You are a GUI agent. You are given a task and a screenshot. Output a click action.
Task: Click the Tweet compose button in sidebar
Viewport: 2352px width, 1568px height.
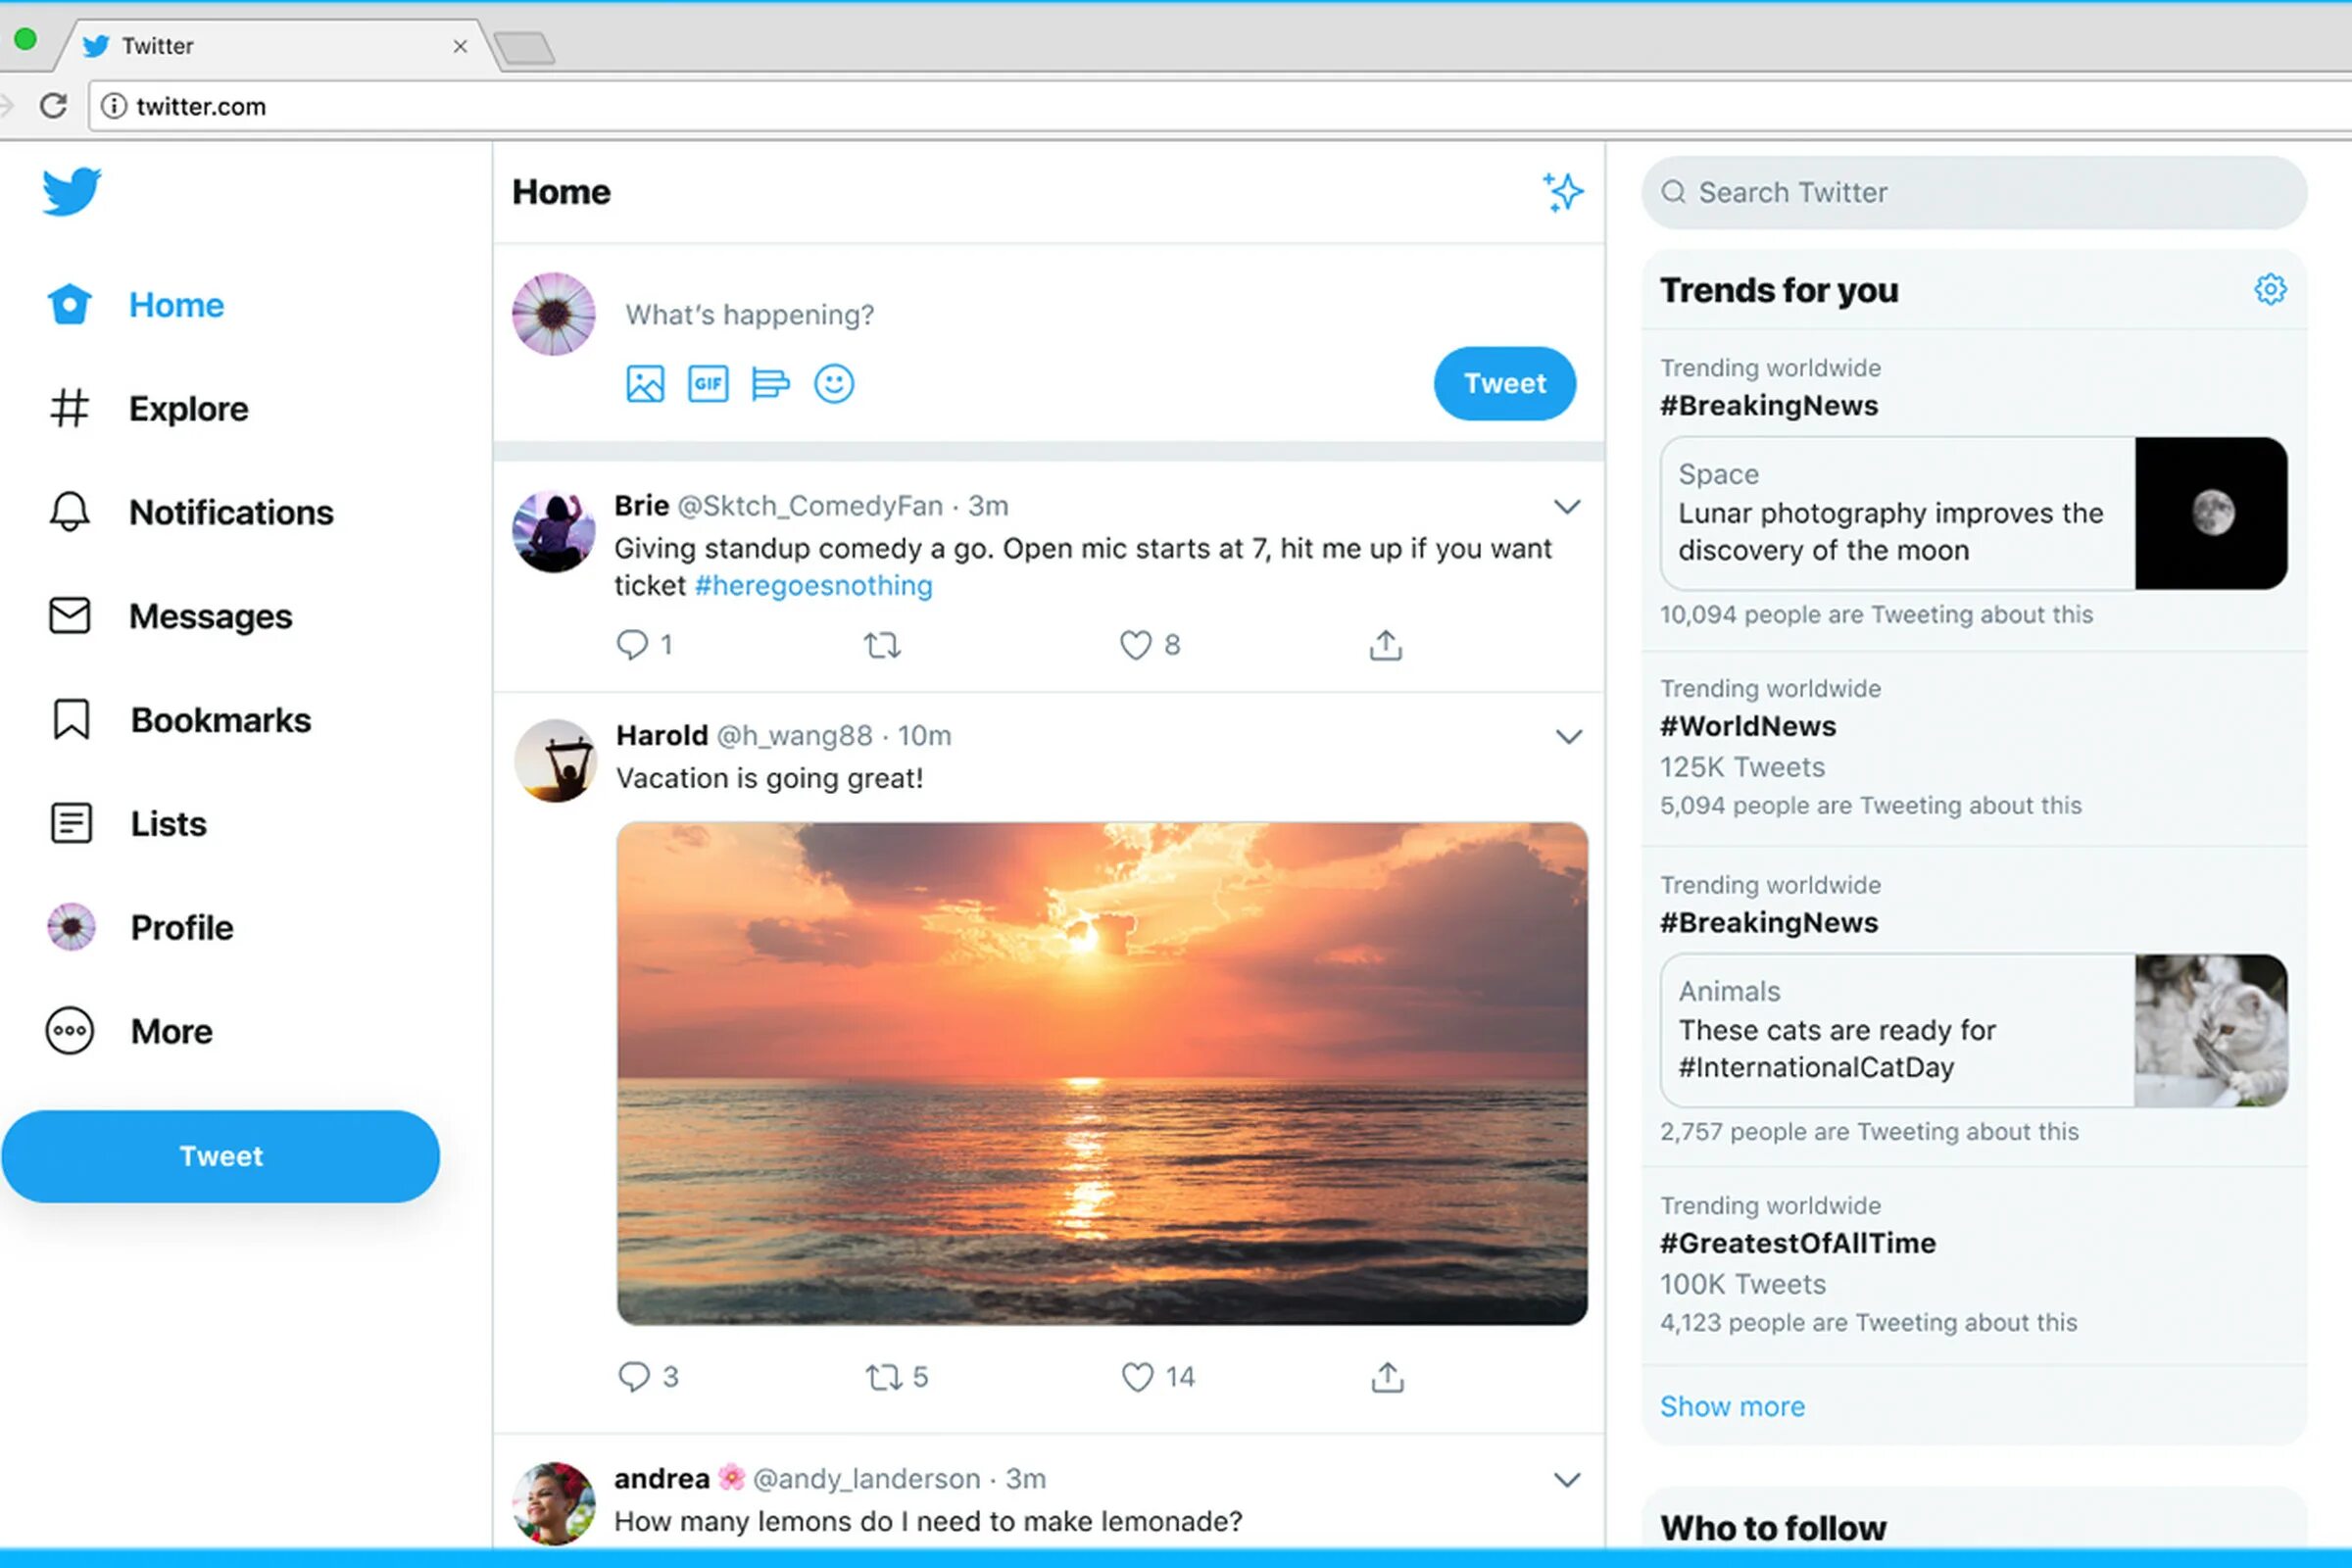coord(220,1155)
